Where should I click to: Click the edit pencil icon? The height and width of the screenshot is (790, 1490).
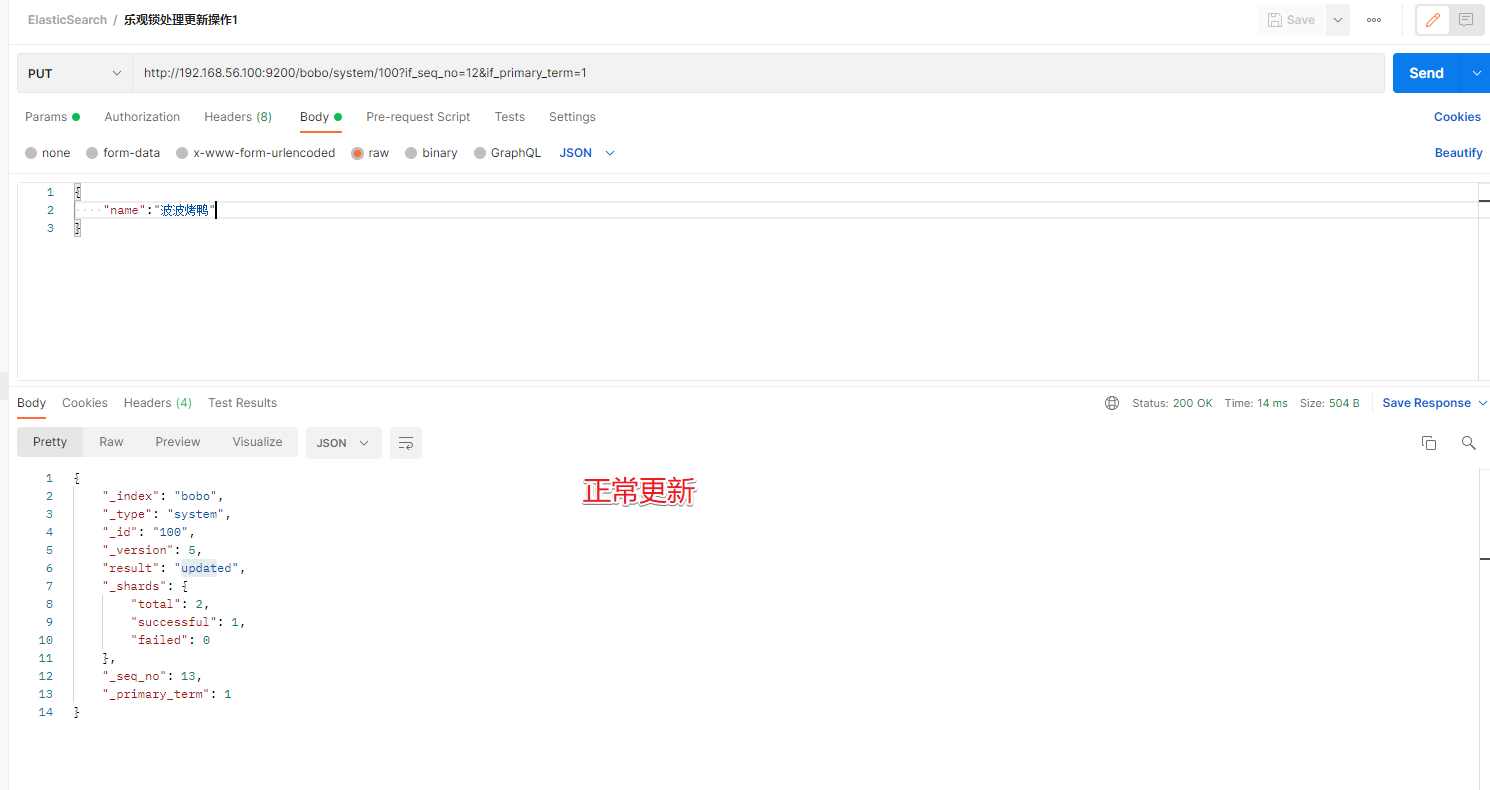1432,20
